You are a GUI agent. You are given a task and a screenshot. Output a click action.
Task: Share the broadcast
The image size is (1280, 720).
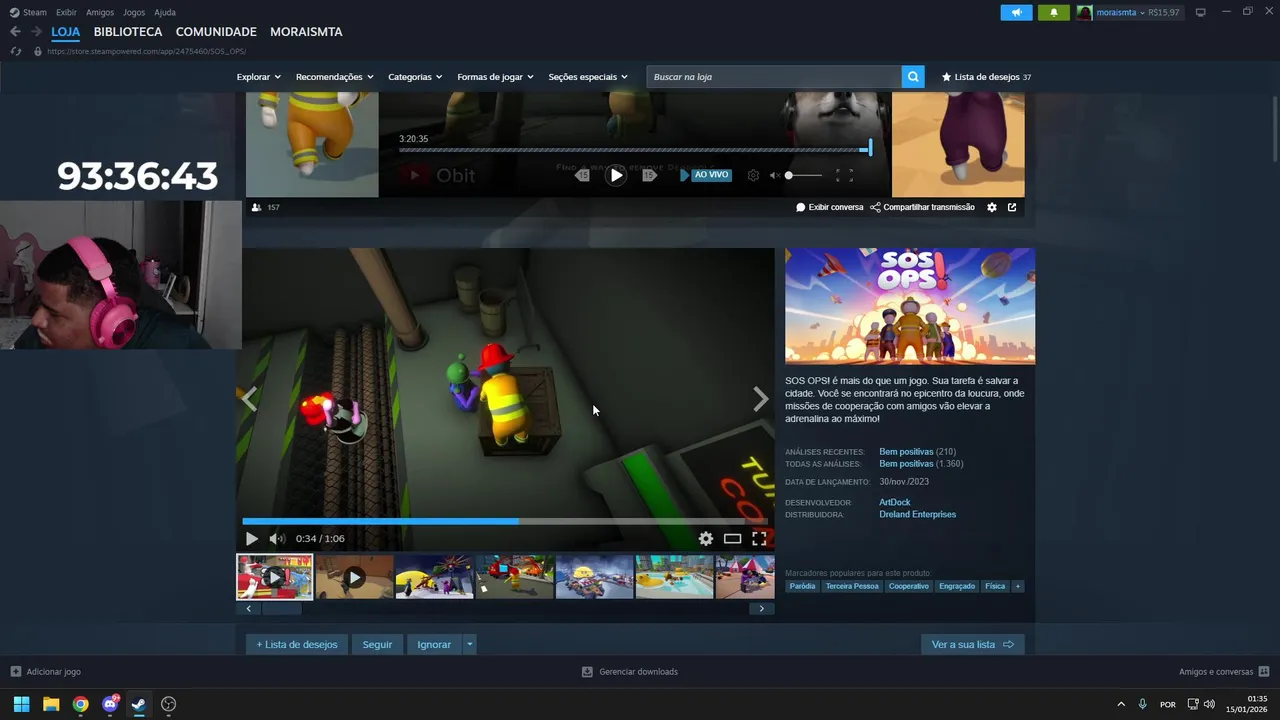[x=922, y=207]
